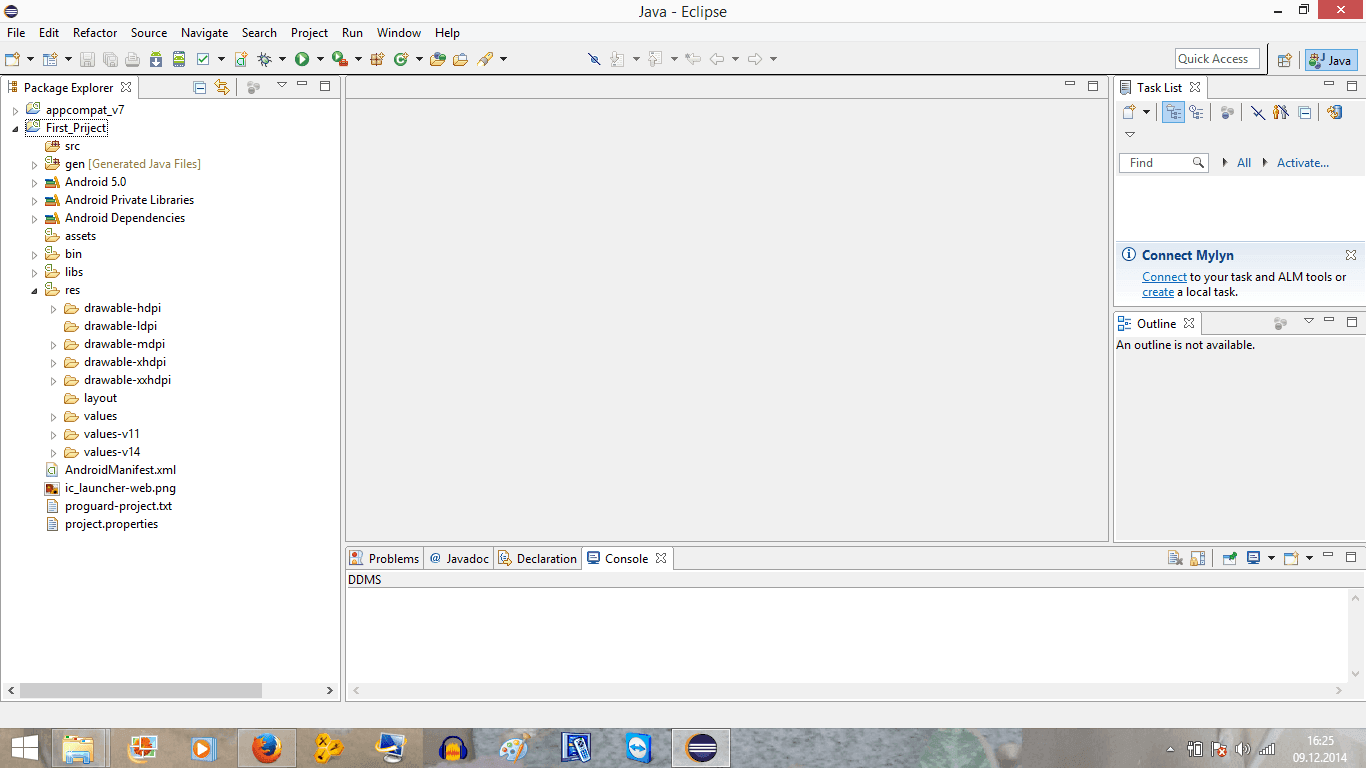
Task: Click the Android lint check icon
Action: (x=203, y=59)
